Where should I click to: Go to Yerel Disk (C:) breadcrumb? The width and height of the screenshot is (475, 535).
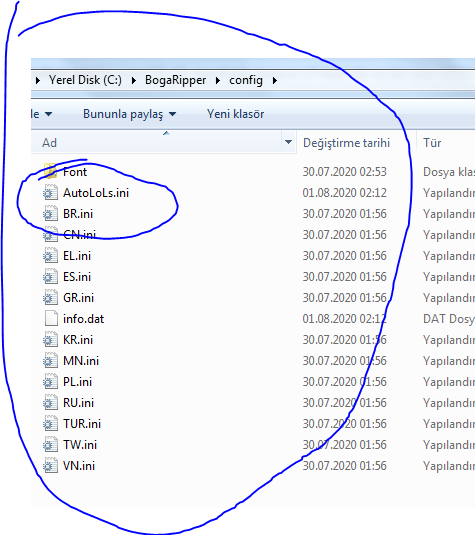[x=85, y=80]
